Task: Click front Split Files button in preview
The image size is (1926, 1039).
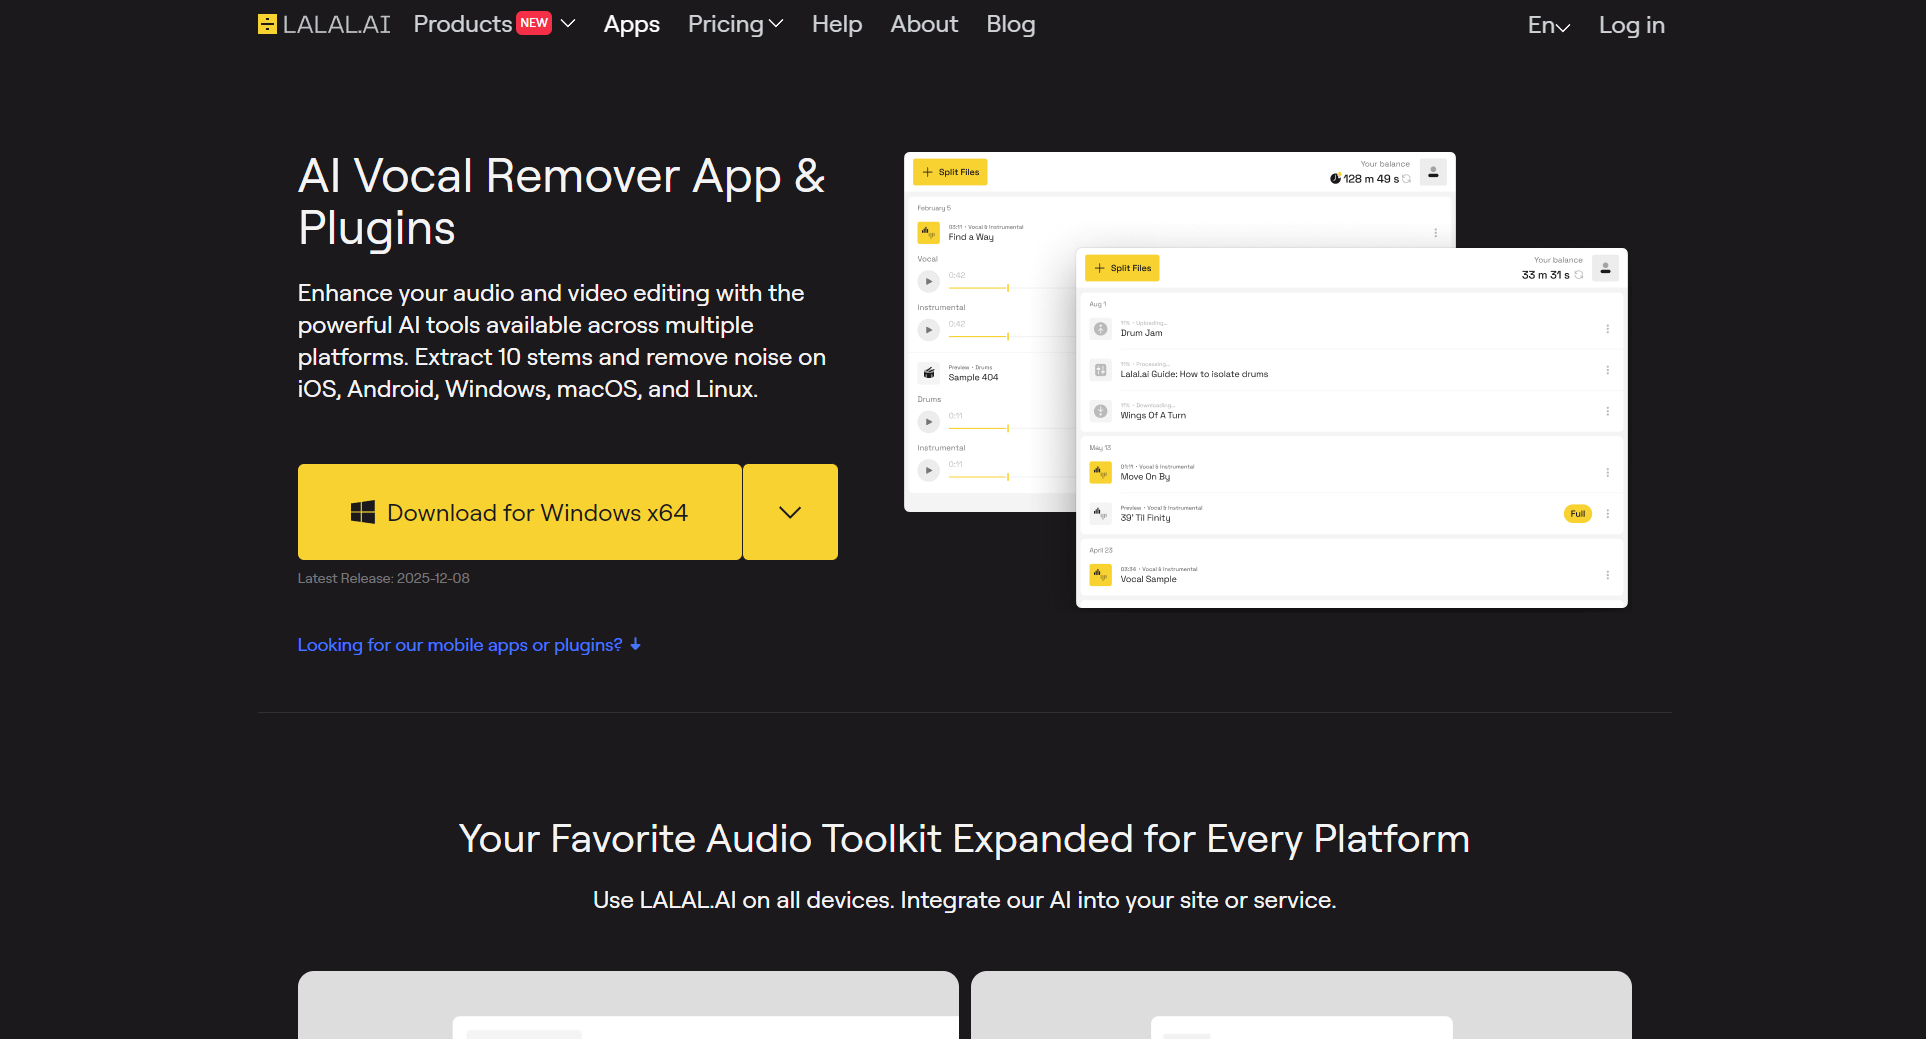Action: point(1122,268)
